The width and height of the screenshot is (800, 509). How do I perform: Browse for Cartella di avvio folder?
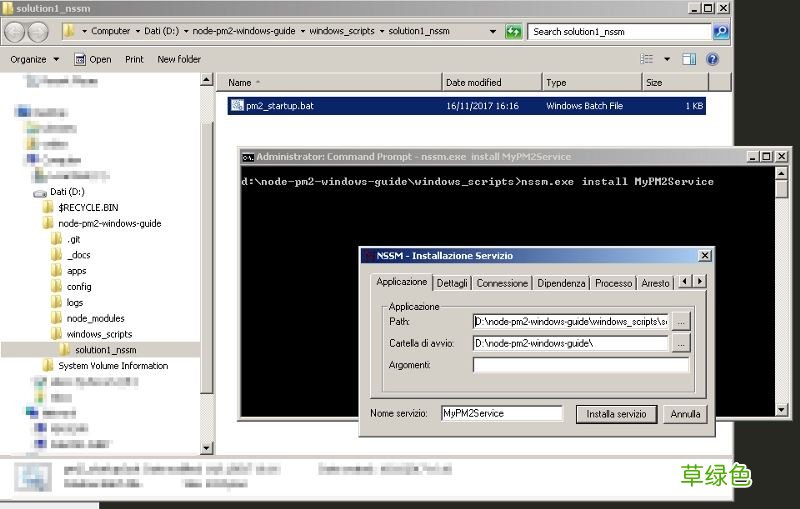(x=681, y=343)
